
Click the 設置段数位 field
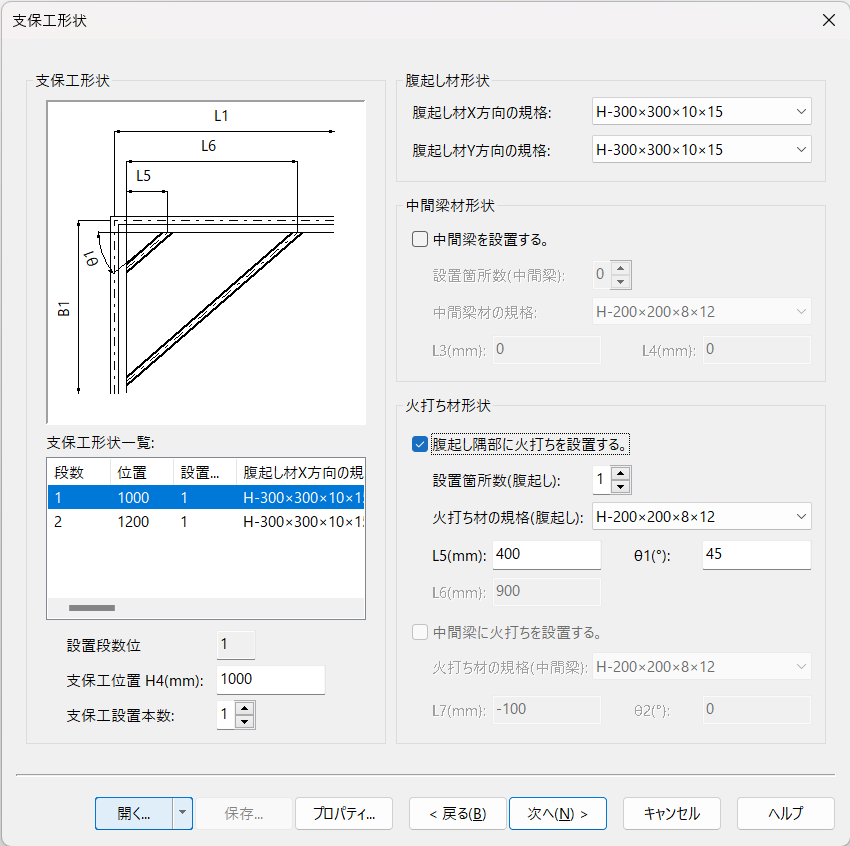[x=236, y=645]
